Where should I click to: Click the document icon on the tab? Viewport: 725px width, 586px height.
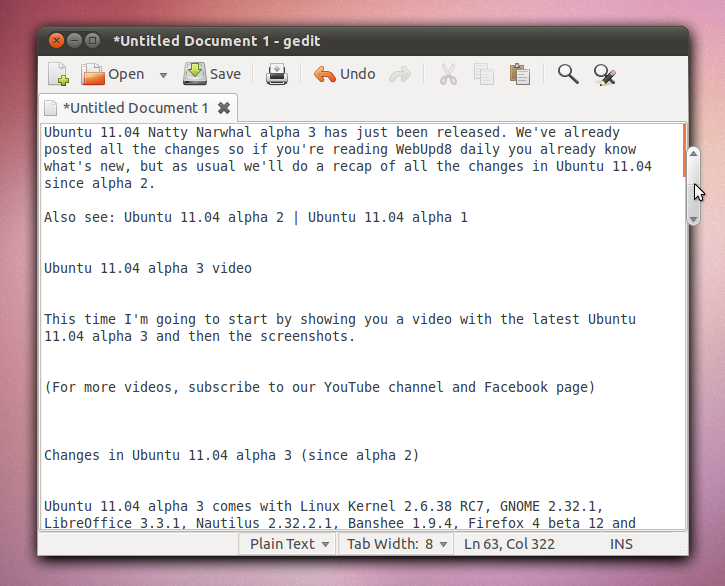pos(50,108)
